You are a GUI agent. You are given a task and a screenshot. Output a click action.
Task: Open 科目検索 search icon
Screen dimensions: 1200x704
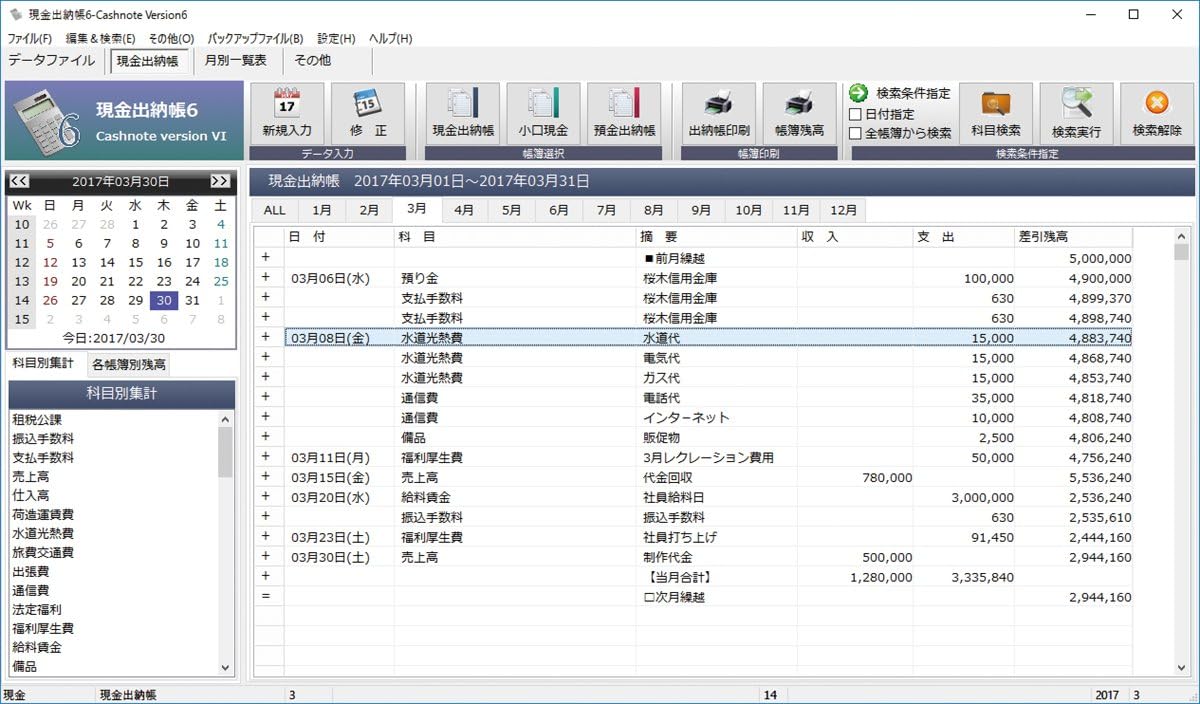996,104
